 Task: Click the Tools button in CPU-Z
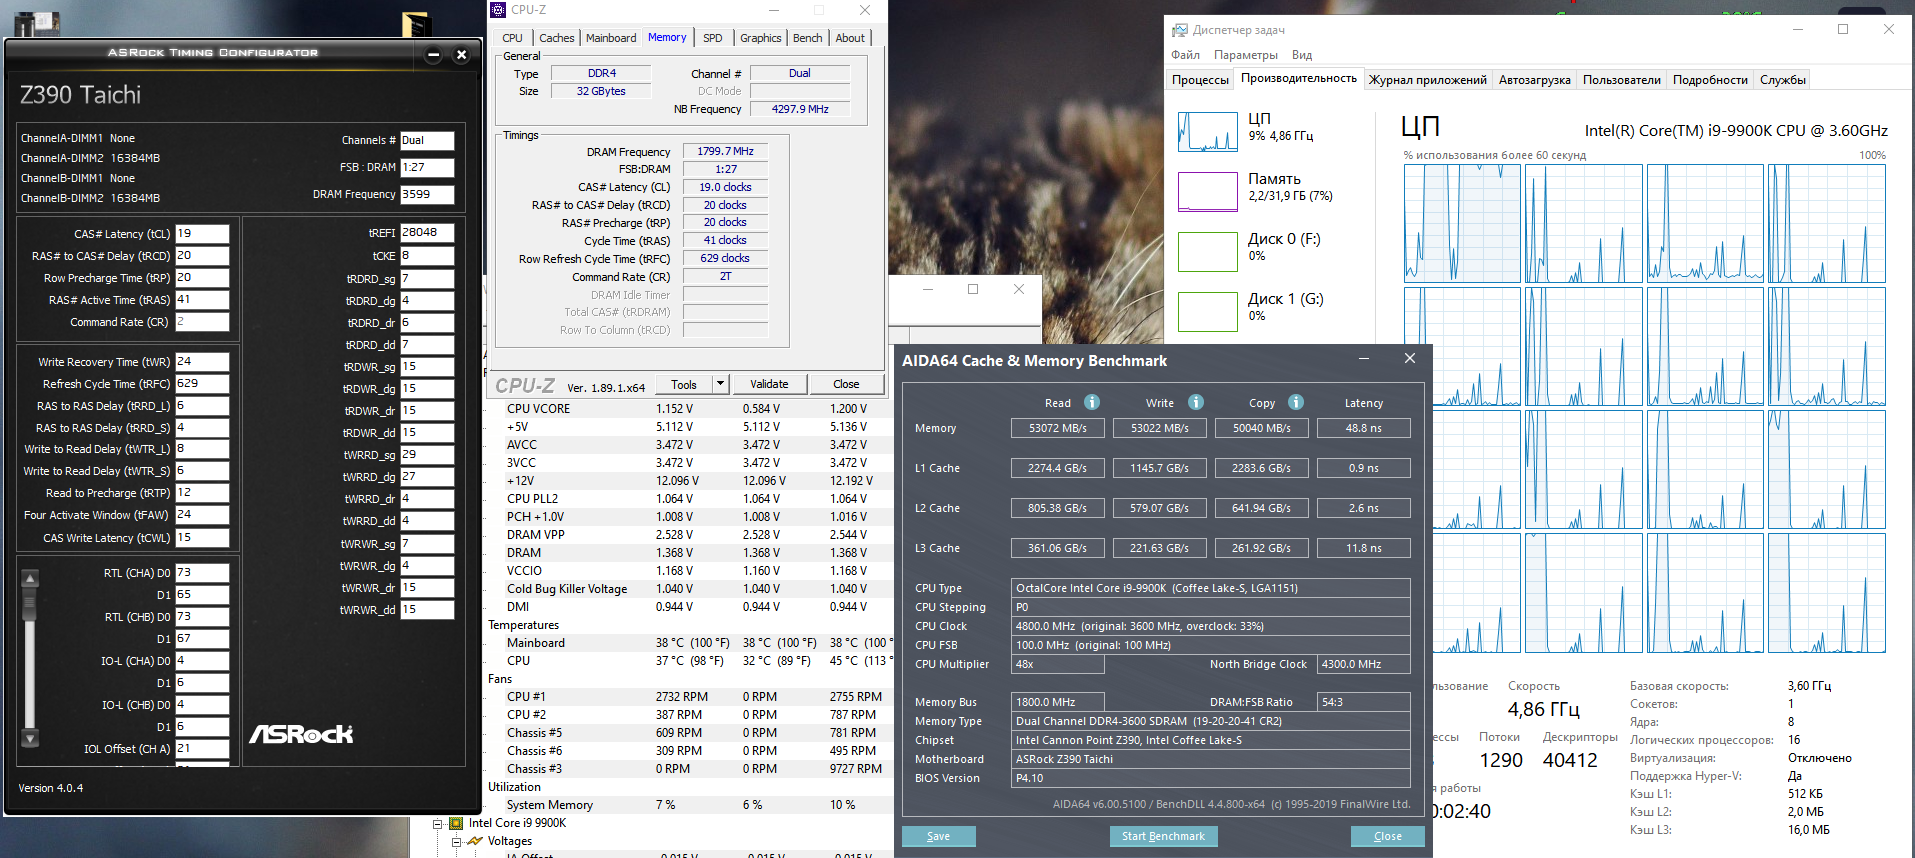pos(684,384)
